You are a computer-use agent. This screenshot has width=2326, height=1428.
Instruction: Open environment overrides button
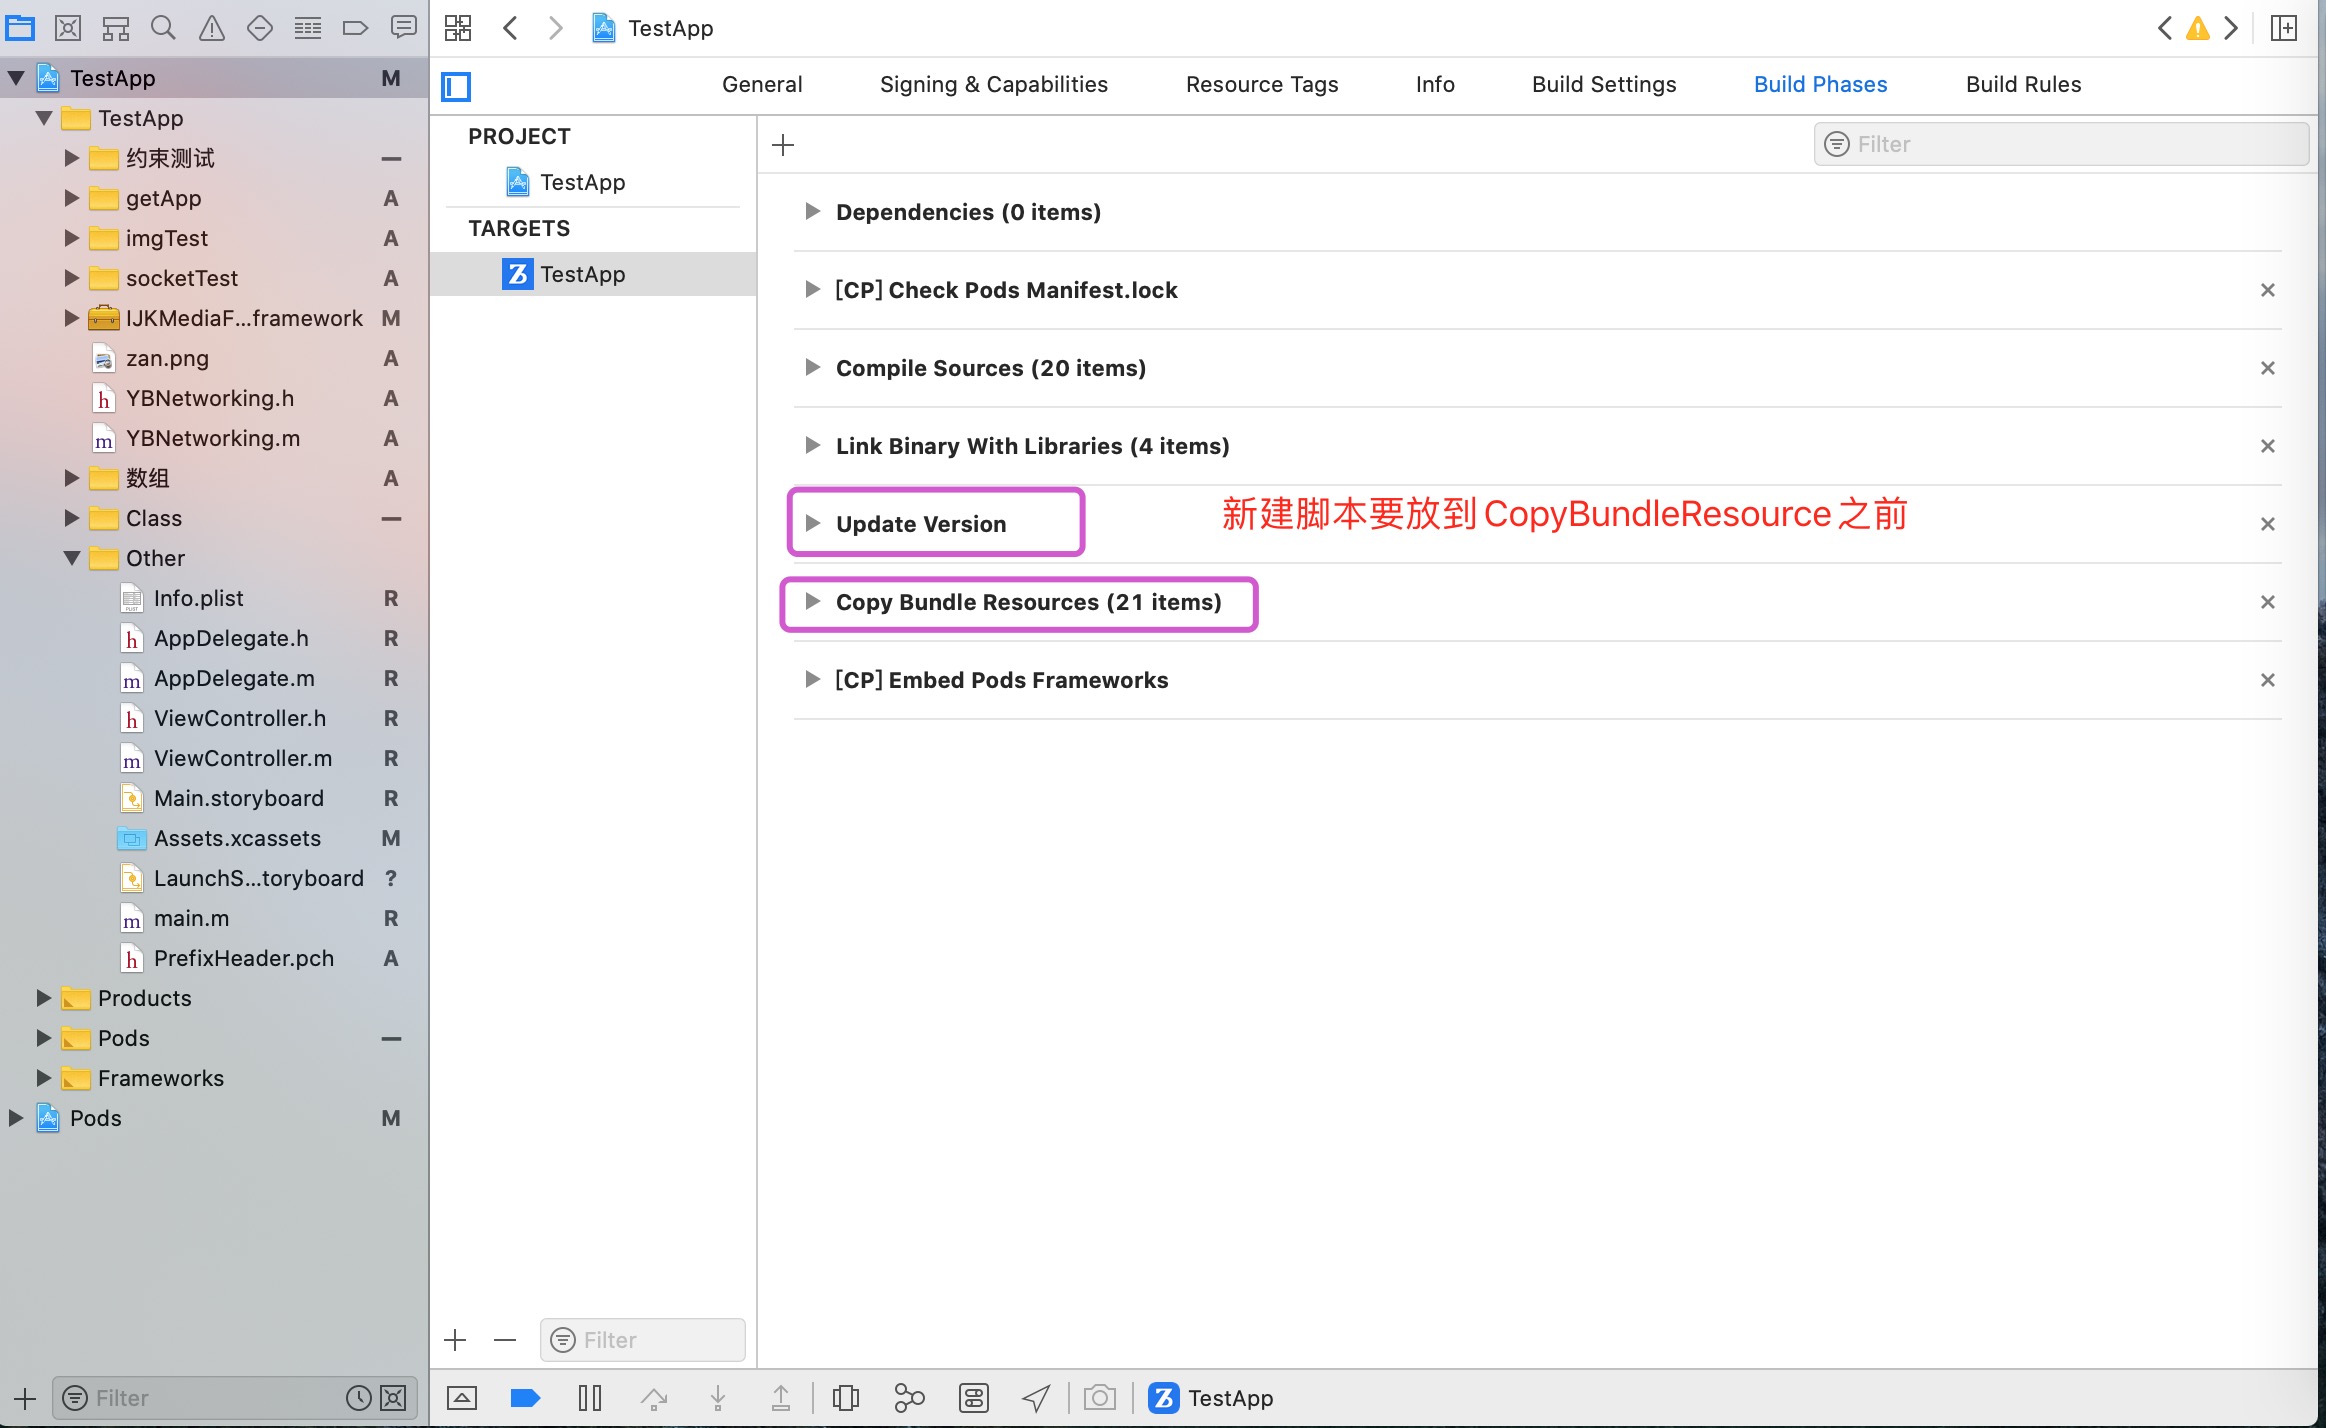[974, 1398]
